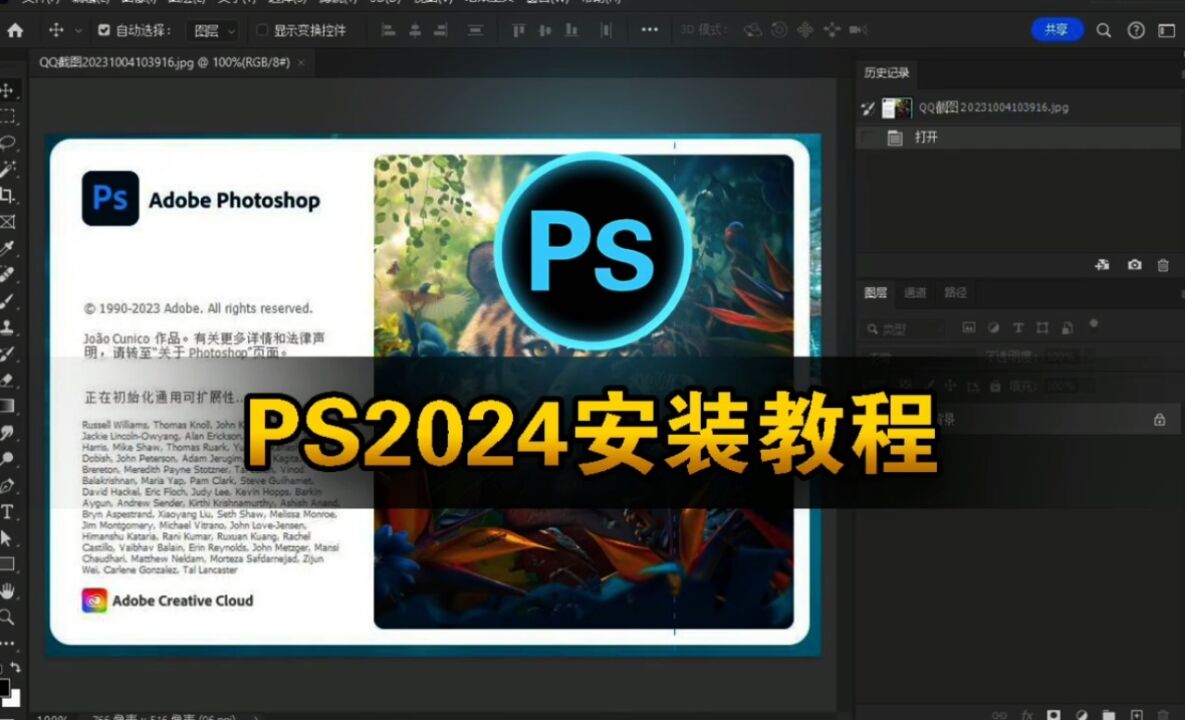Create new snapshot in History panel

click(x=1135, y=265)
